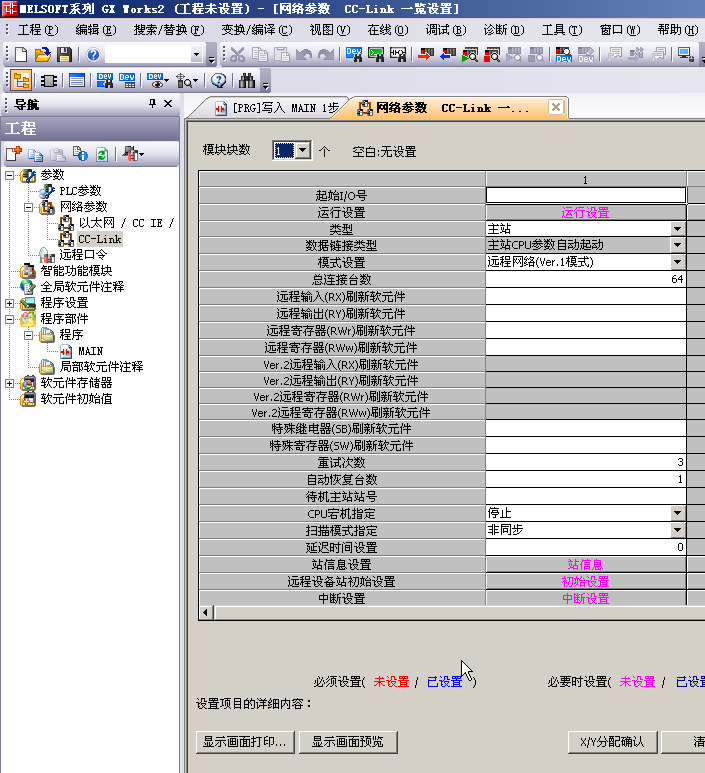
Task: Open the 类型 dropdown showing 主站
Action: click(677, 229)
